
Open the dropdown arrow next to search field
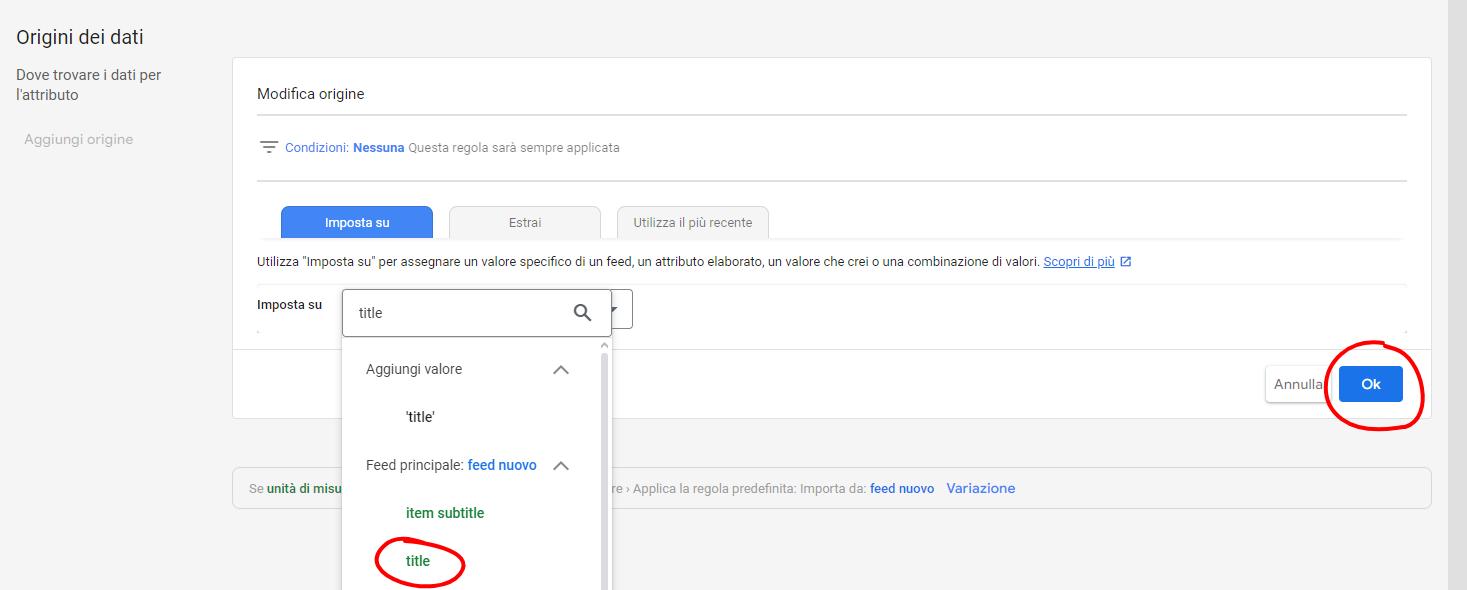[x=620, y=310]
